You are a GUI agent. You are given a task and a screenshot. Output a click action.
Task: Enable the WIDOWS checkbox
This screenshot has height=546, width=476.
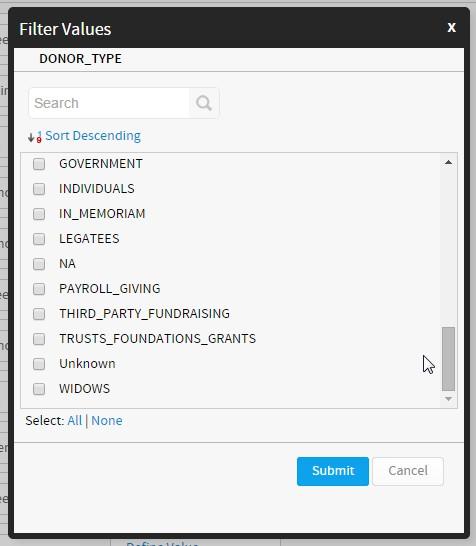click(39, 389)
